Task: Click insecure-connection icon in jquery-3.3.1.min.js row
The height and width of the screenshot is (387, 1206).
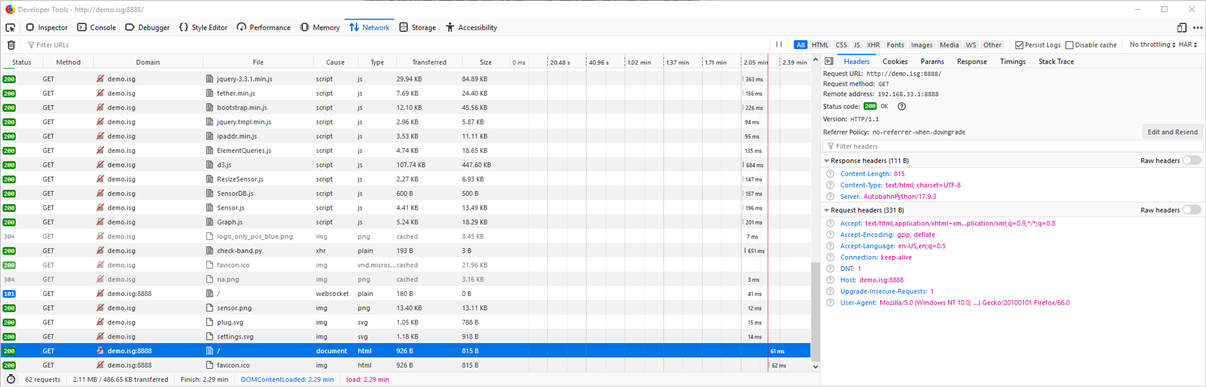Action: [100, 78]
